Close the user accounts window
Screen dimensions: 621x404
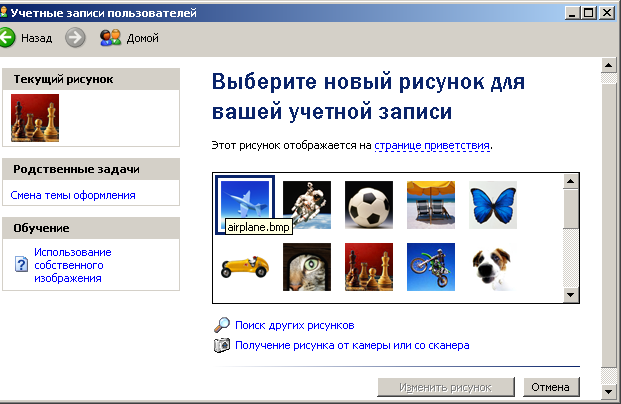tap(607, 13)
